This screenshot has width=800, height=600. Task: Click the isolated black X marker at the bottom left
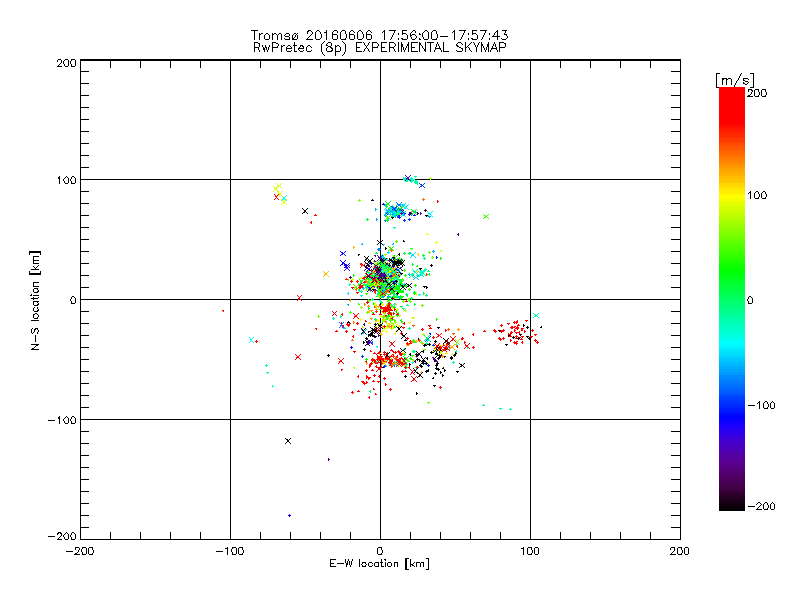(288, 441)
